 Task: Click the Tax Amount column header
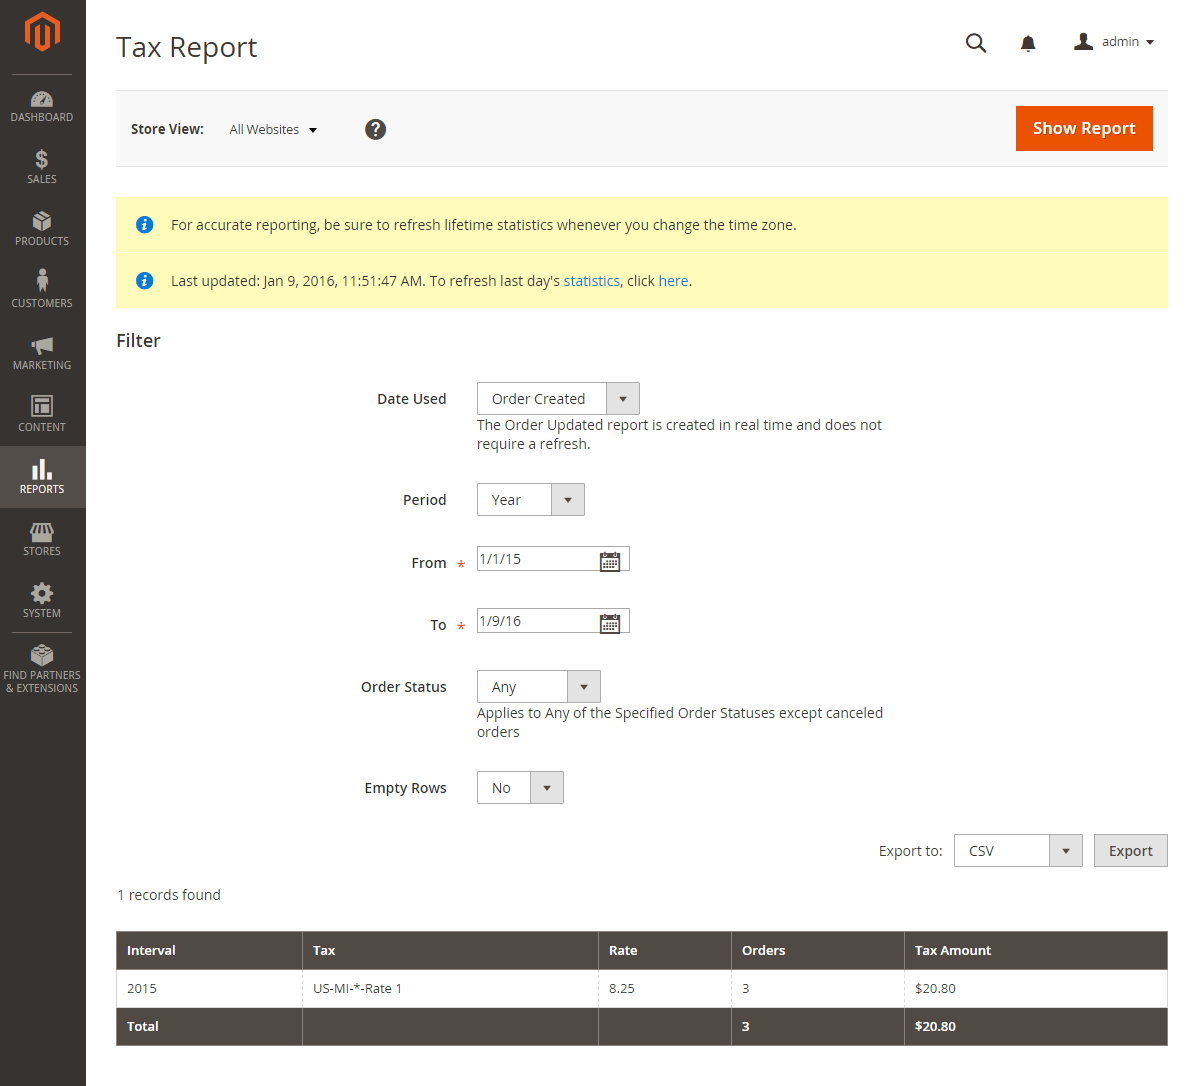click(1036, 950)
